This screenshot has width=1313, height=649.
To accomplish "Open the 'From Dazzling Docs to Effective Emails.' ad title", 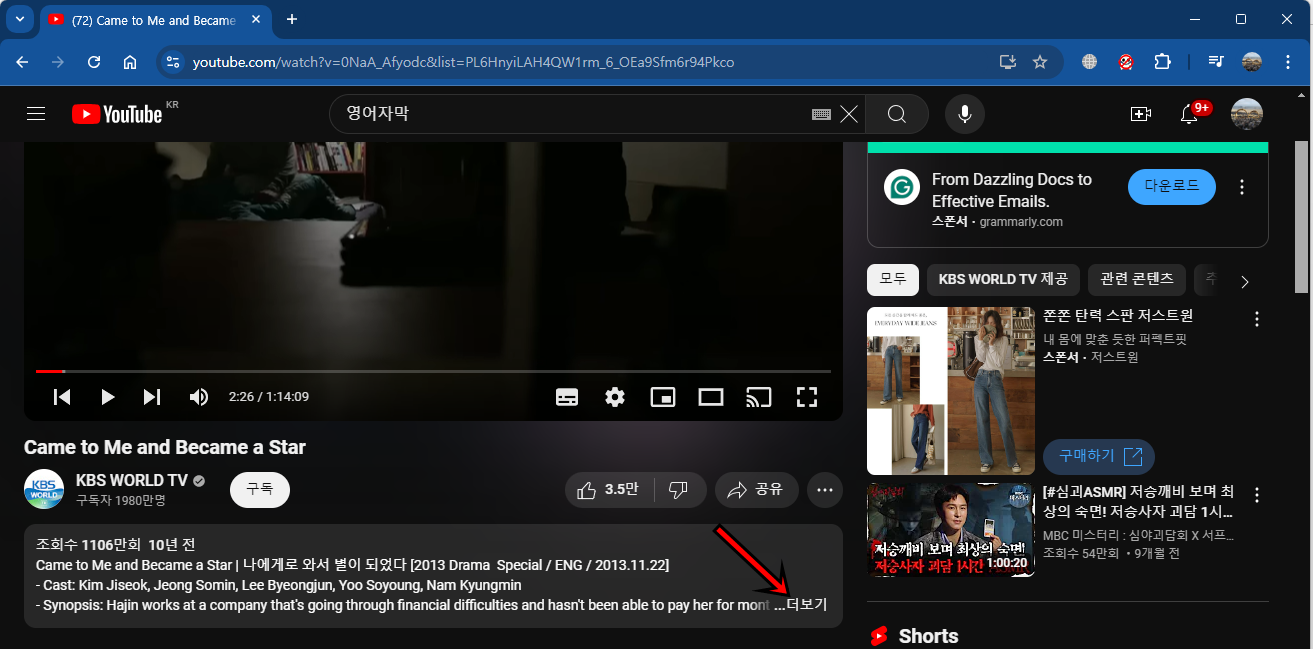I will 1012,190.
